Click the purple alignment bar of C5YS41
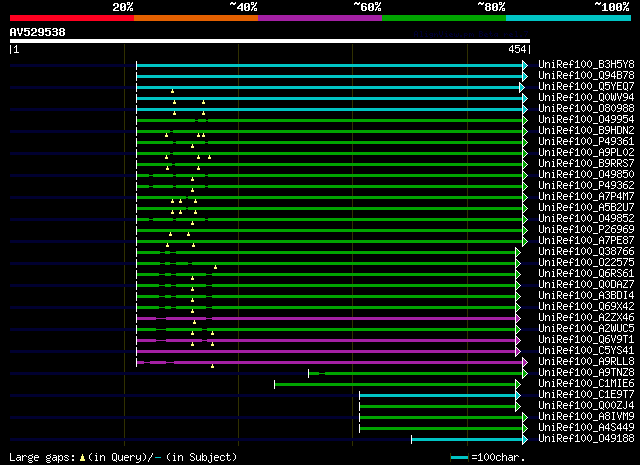Screen dimensions: 640x465 pyautogui.click(x=326, y=352)
